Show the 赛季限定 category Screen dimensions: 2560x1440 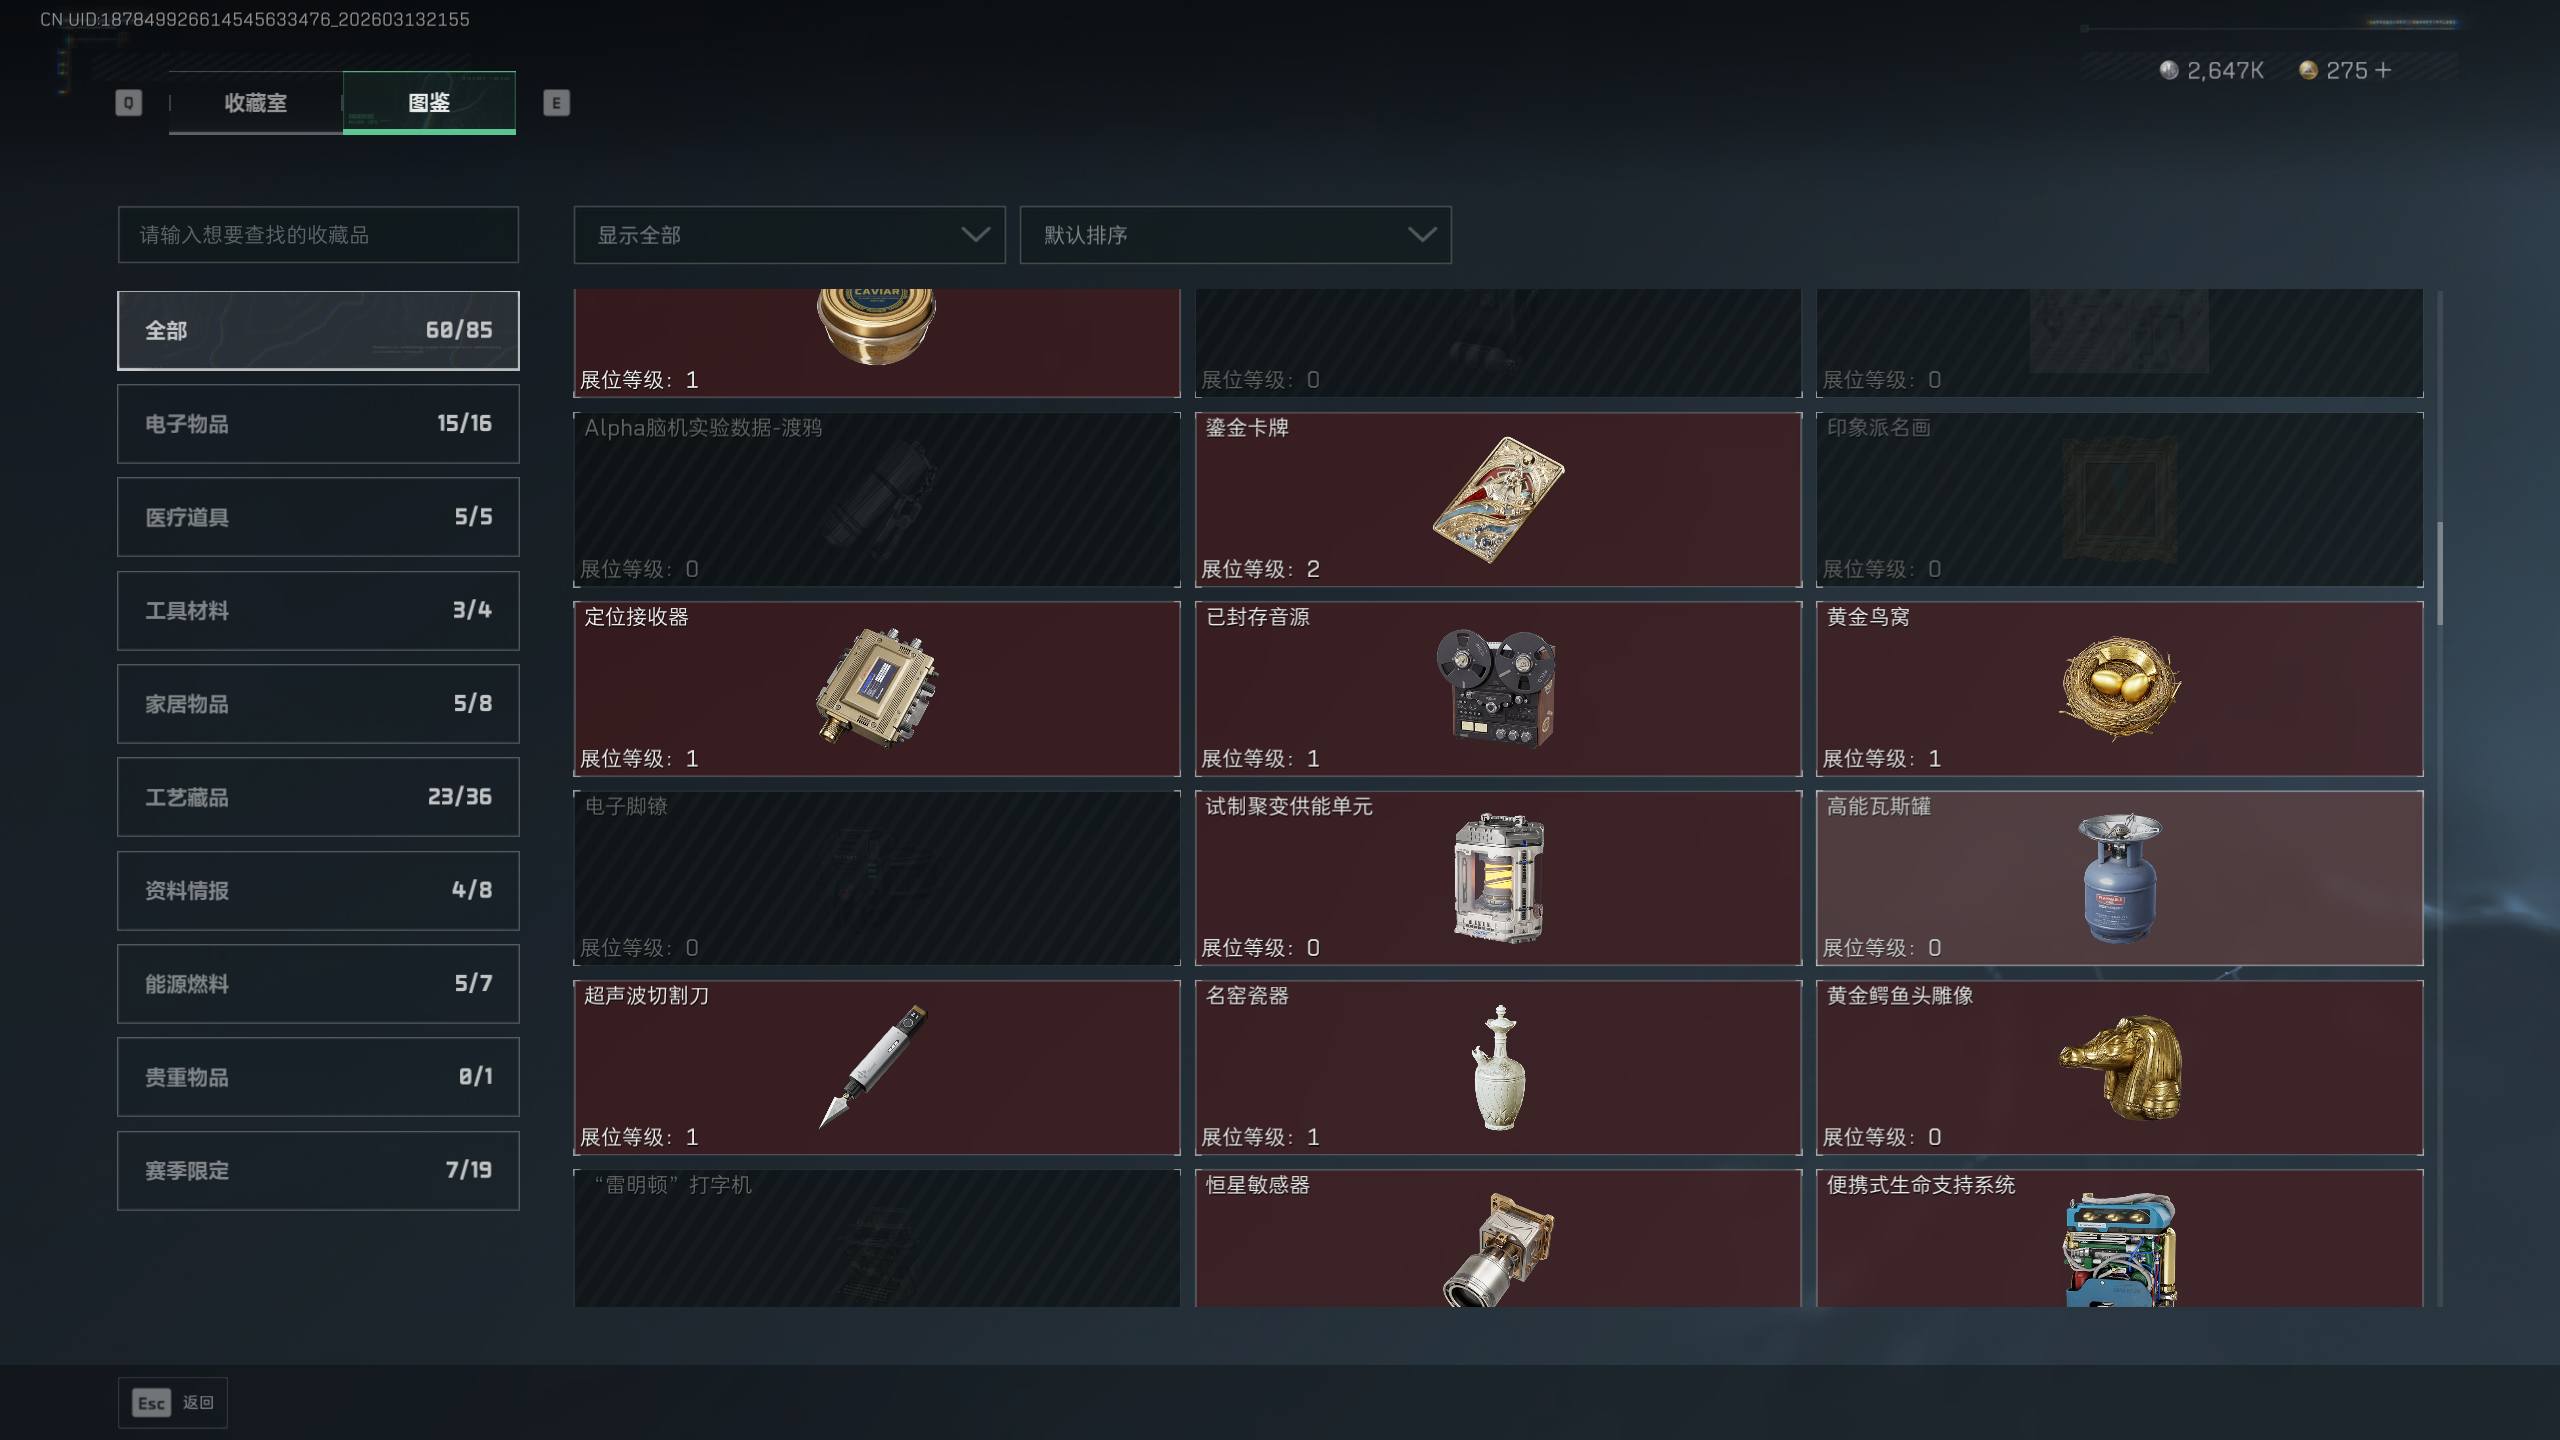[x=318, y=1170]
